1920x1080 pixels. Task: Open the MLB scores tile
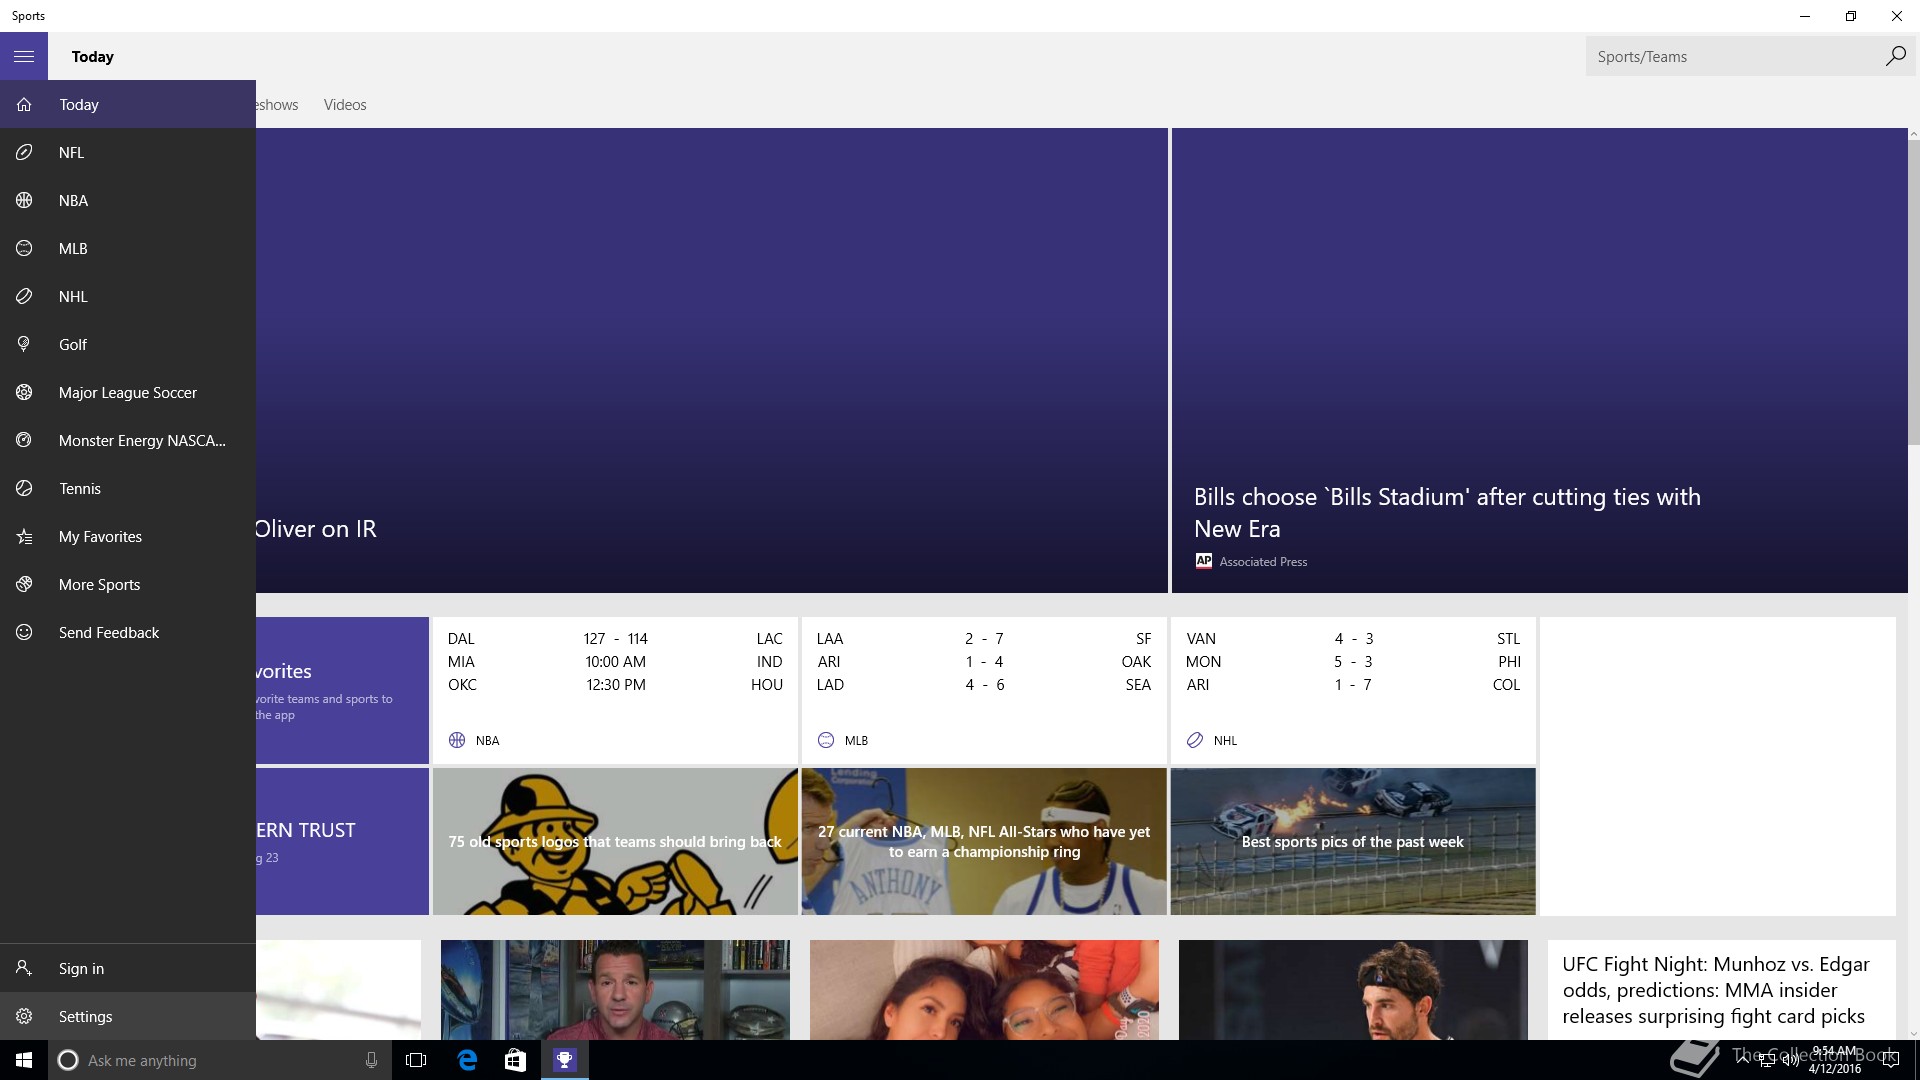point(984,690)
